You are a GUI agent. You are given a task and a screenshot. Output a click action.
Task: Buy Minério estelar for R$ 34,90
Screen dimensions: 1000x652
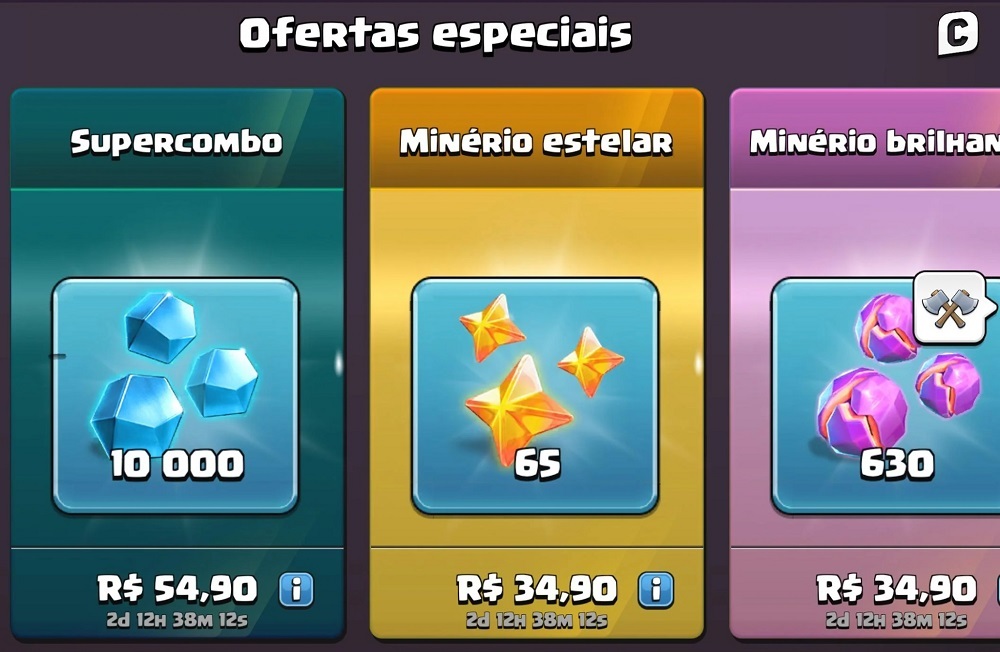pyautogui.click(x=537, y=588)
